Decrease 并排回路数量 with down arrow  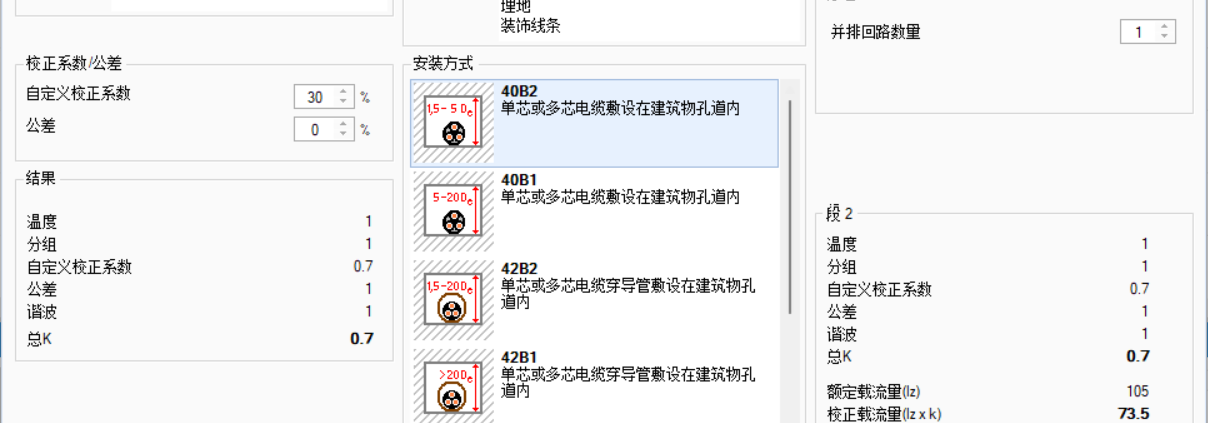[1164, 37]
